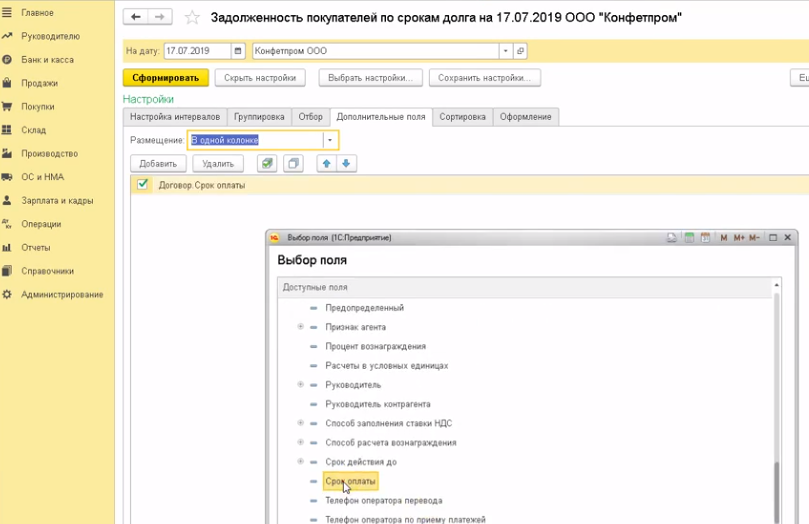This screenshot has height=524, width=809.
Task: Open Банк и касса section in sidebar
Action: coord(39,60)
